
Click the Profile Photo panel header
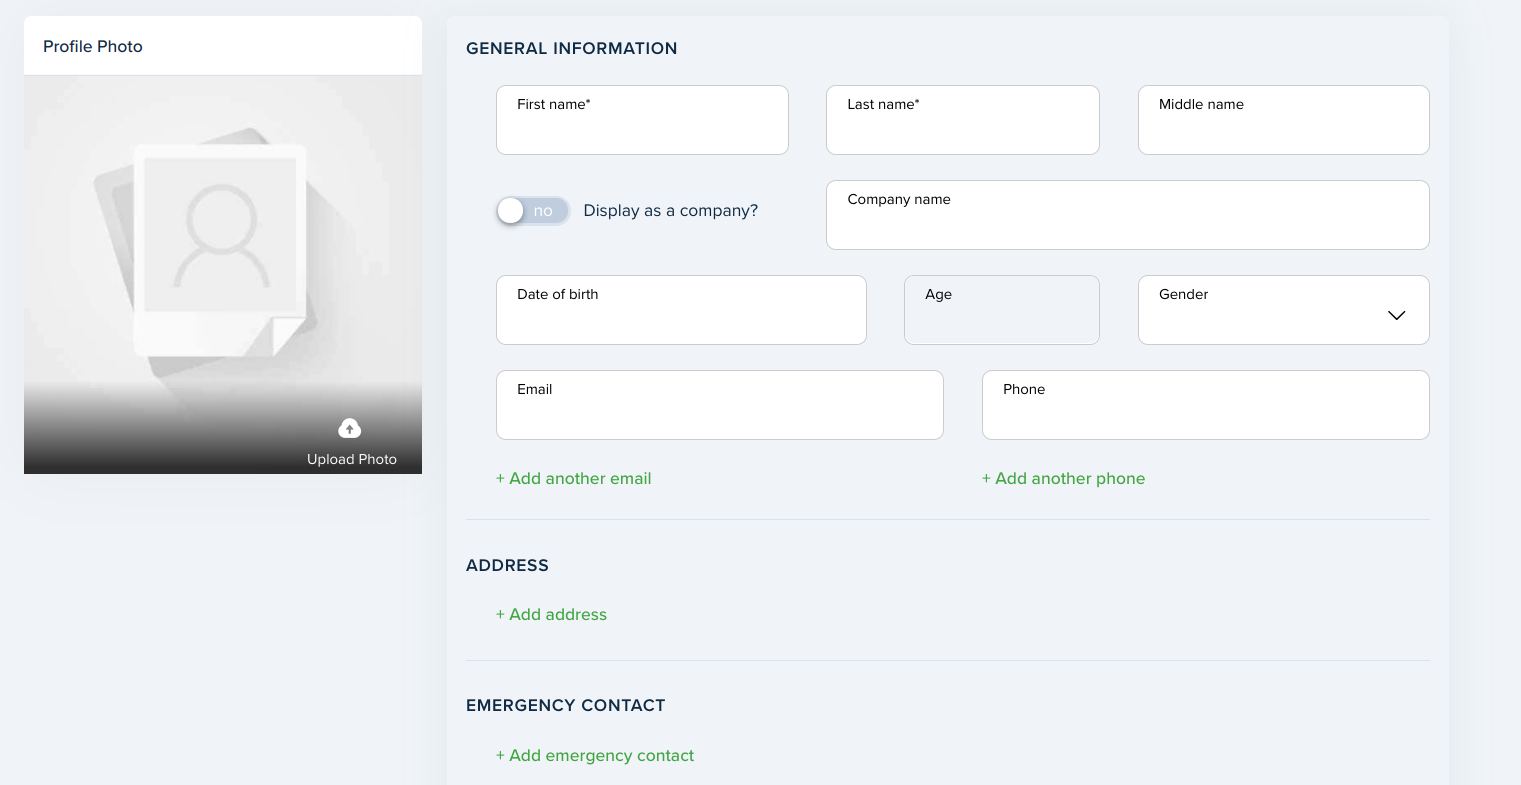223,46
